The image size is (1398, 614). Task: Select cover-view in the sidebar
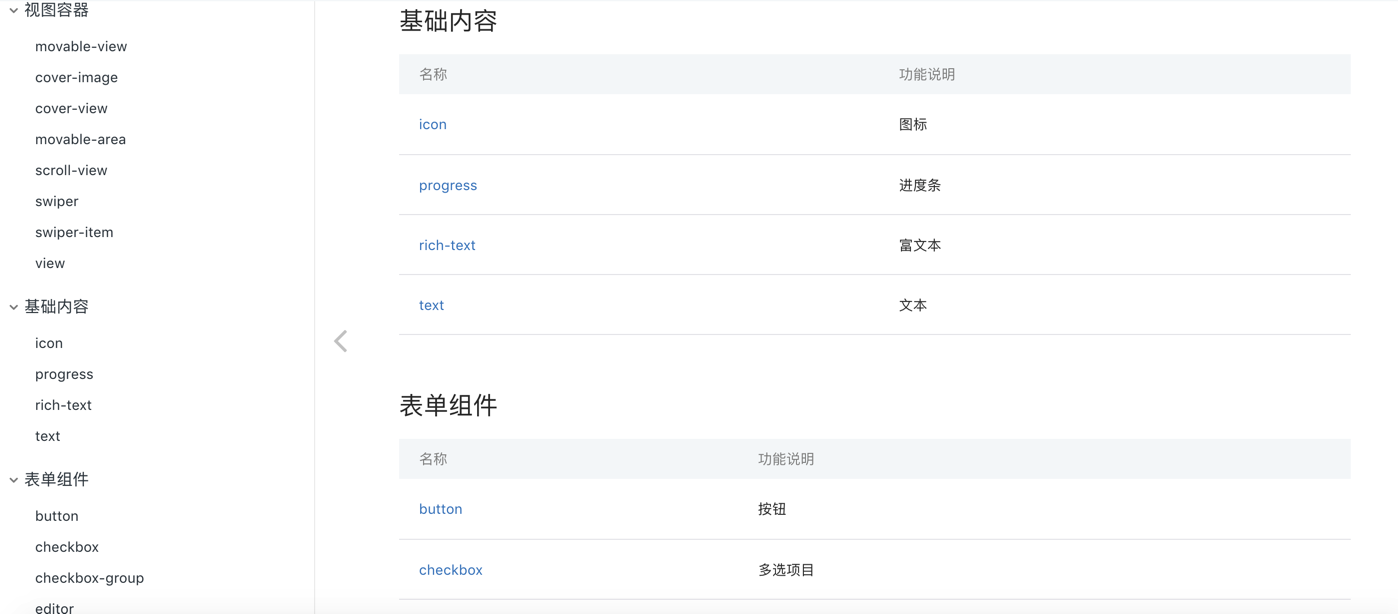coord(72,108)
